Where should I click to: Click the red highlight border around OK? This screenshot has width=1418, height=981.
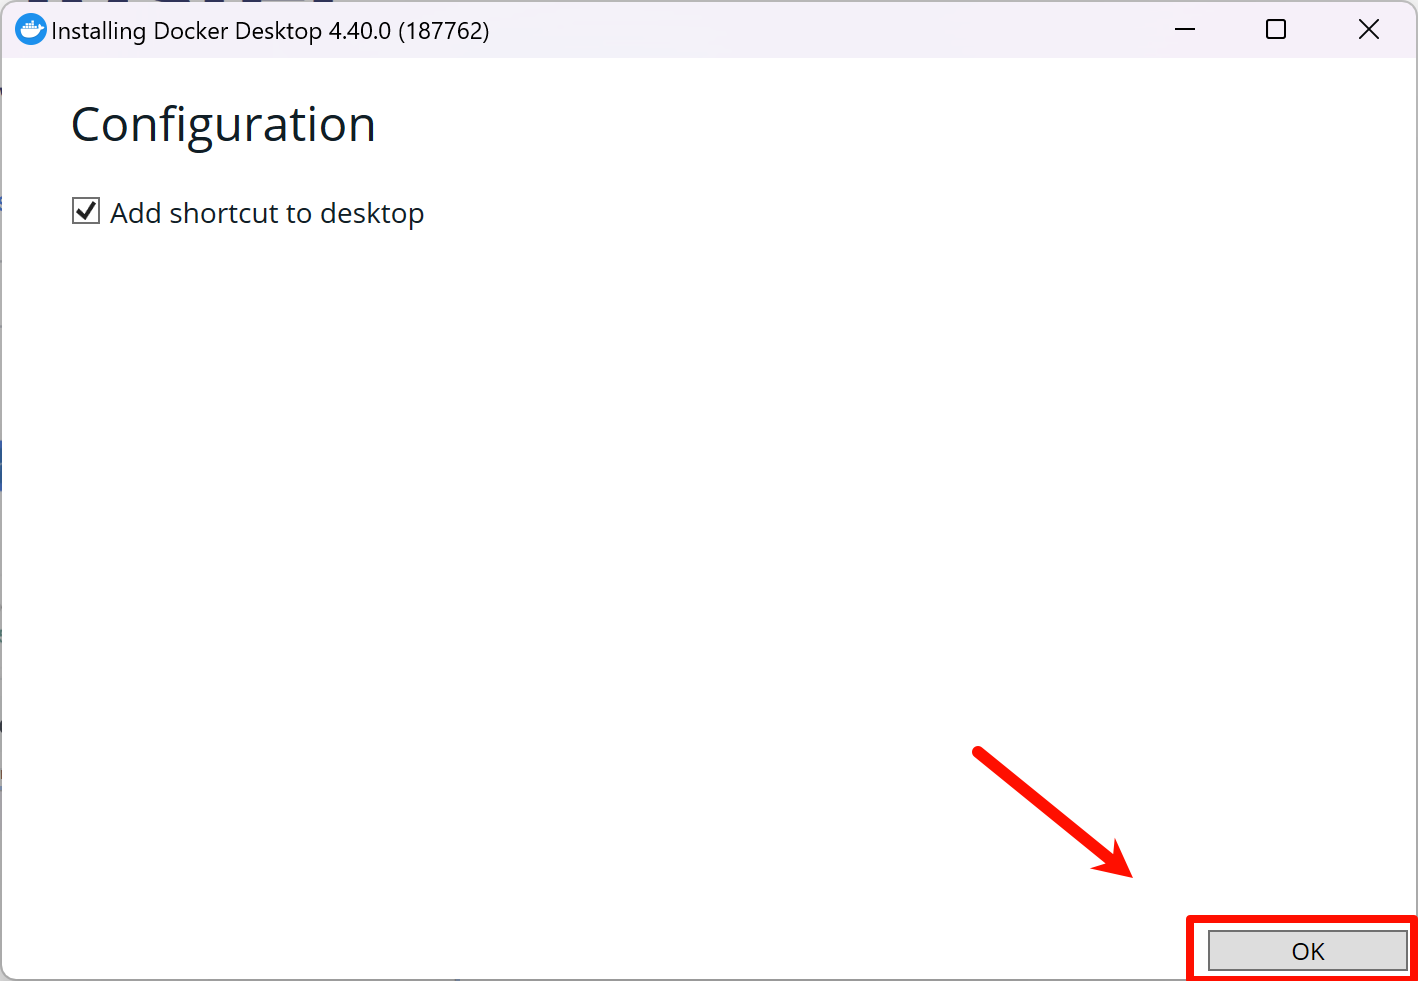1300,918
